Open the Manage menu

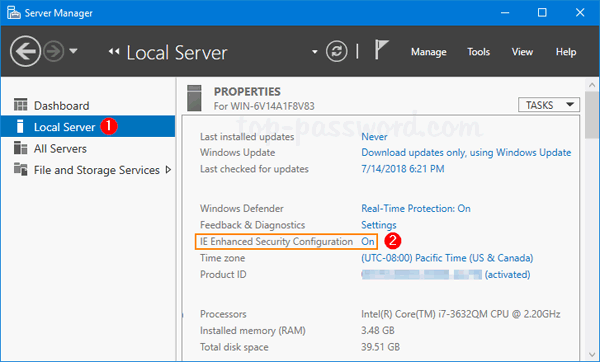429,52
